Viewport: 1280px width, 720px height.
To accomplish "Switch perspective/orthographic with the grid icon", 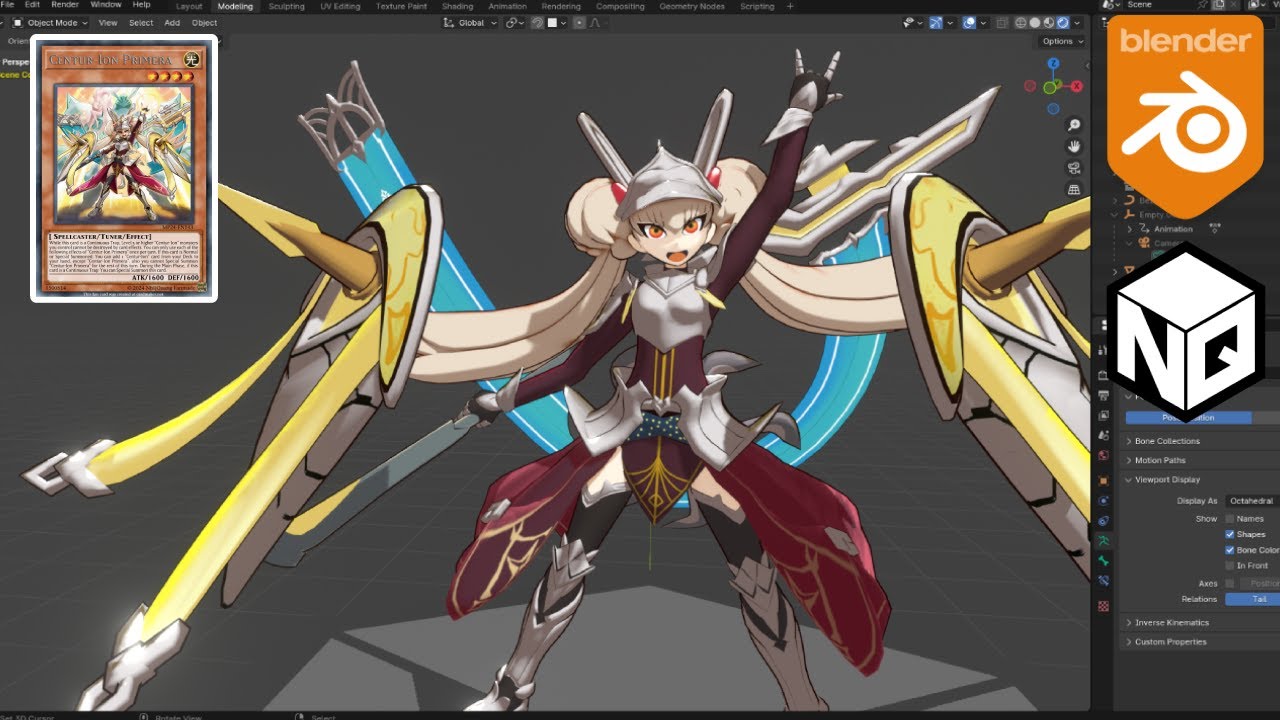I will click(1074, 189).
